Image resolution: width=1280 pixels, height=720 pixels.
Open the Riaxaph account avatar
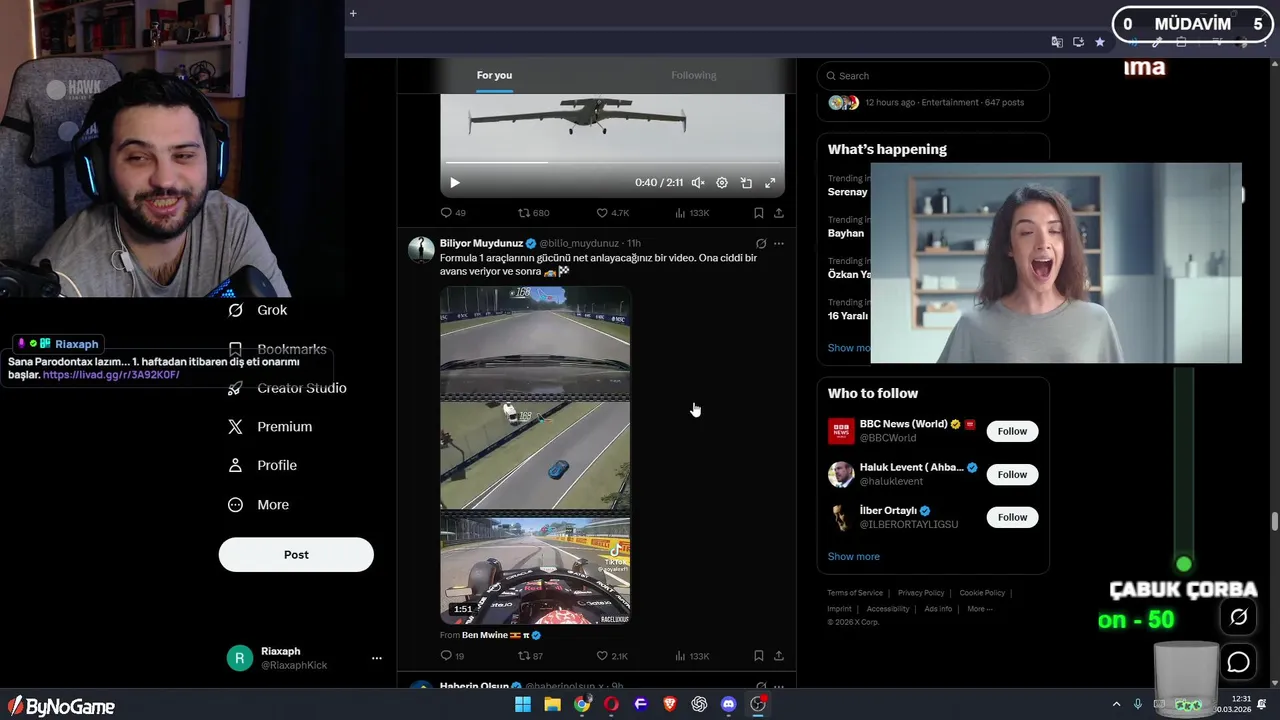(239, 658)
